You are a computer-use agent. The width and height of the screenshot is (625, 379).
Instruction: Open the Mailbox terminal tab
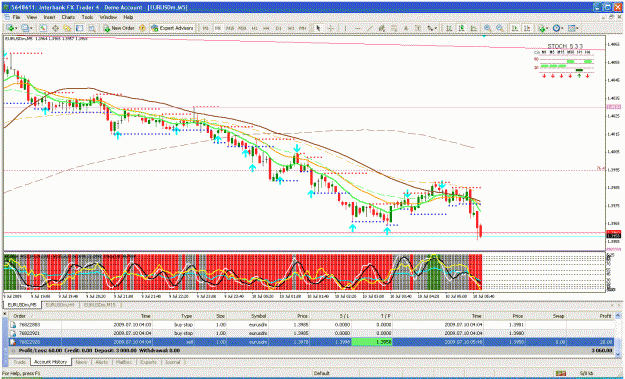[124, 362]
